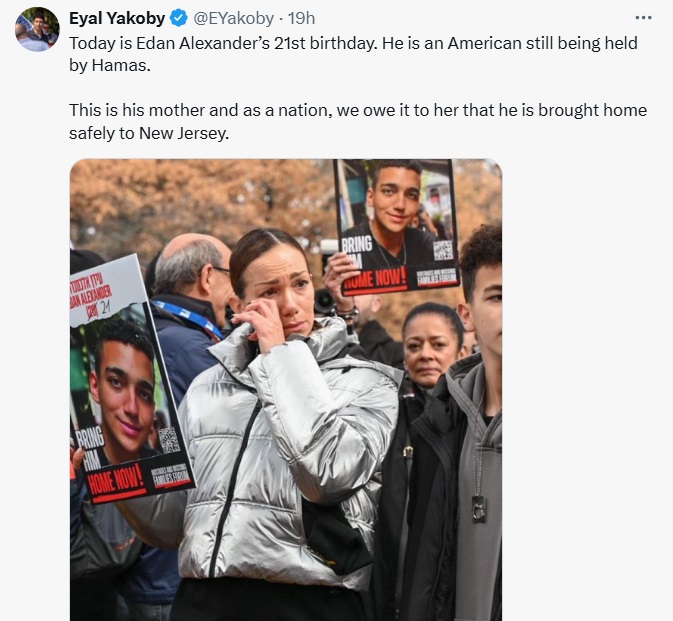Click the QR code on the left poster

170,440
